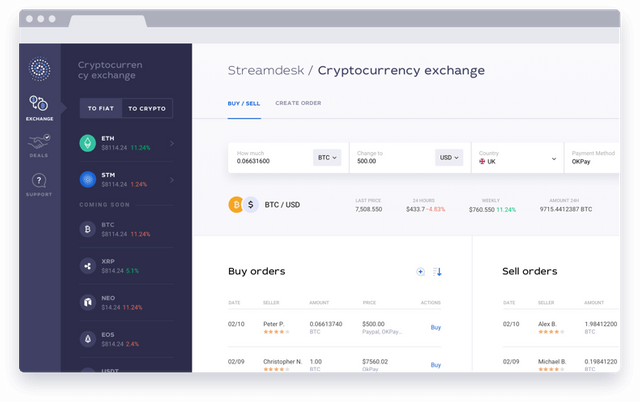
Task: Click the last price value 7,508.550
Action: point(369,209)
